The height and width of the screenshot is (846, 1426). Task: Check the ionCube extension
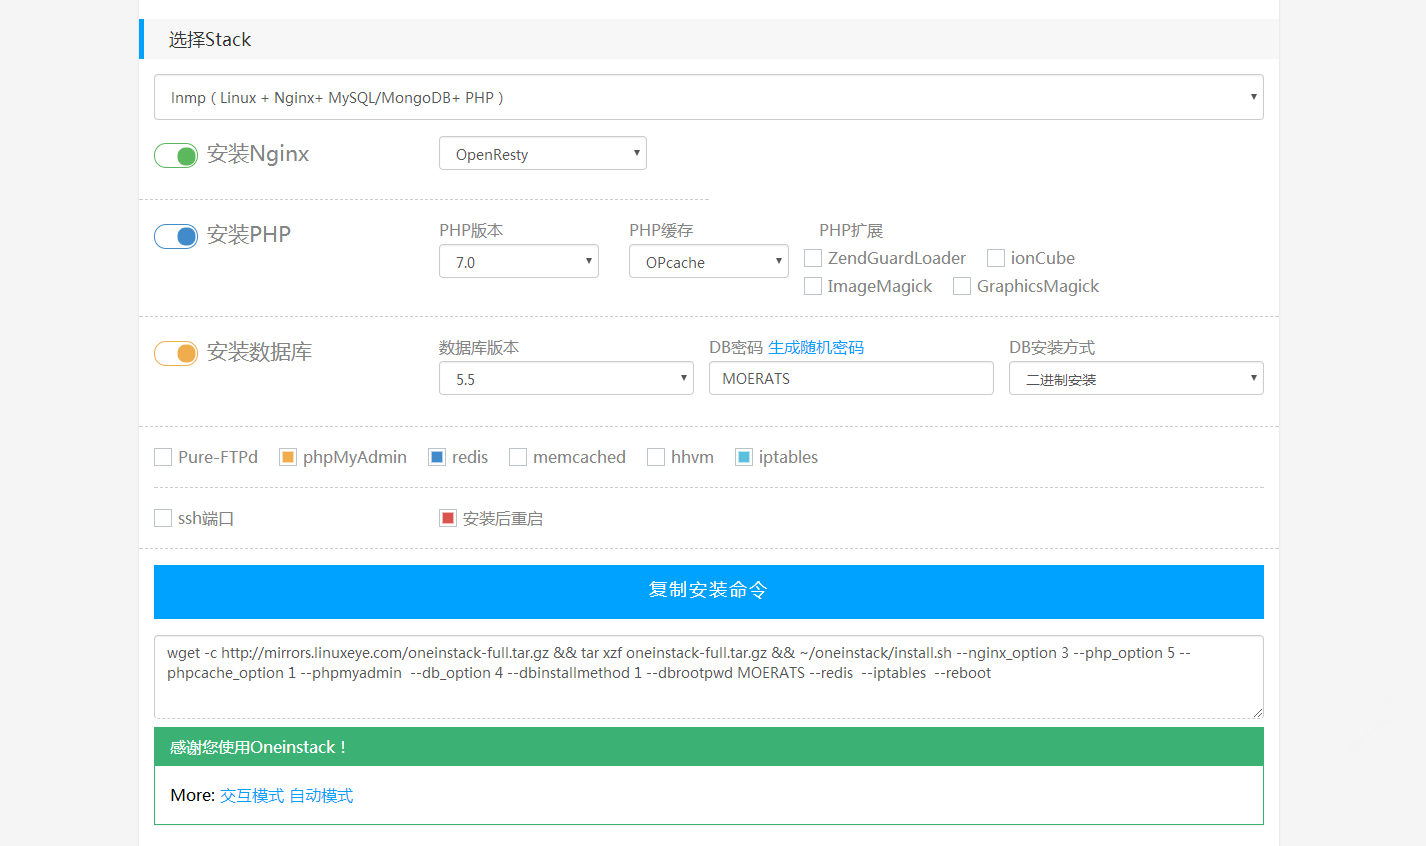pos(996,258)
